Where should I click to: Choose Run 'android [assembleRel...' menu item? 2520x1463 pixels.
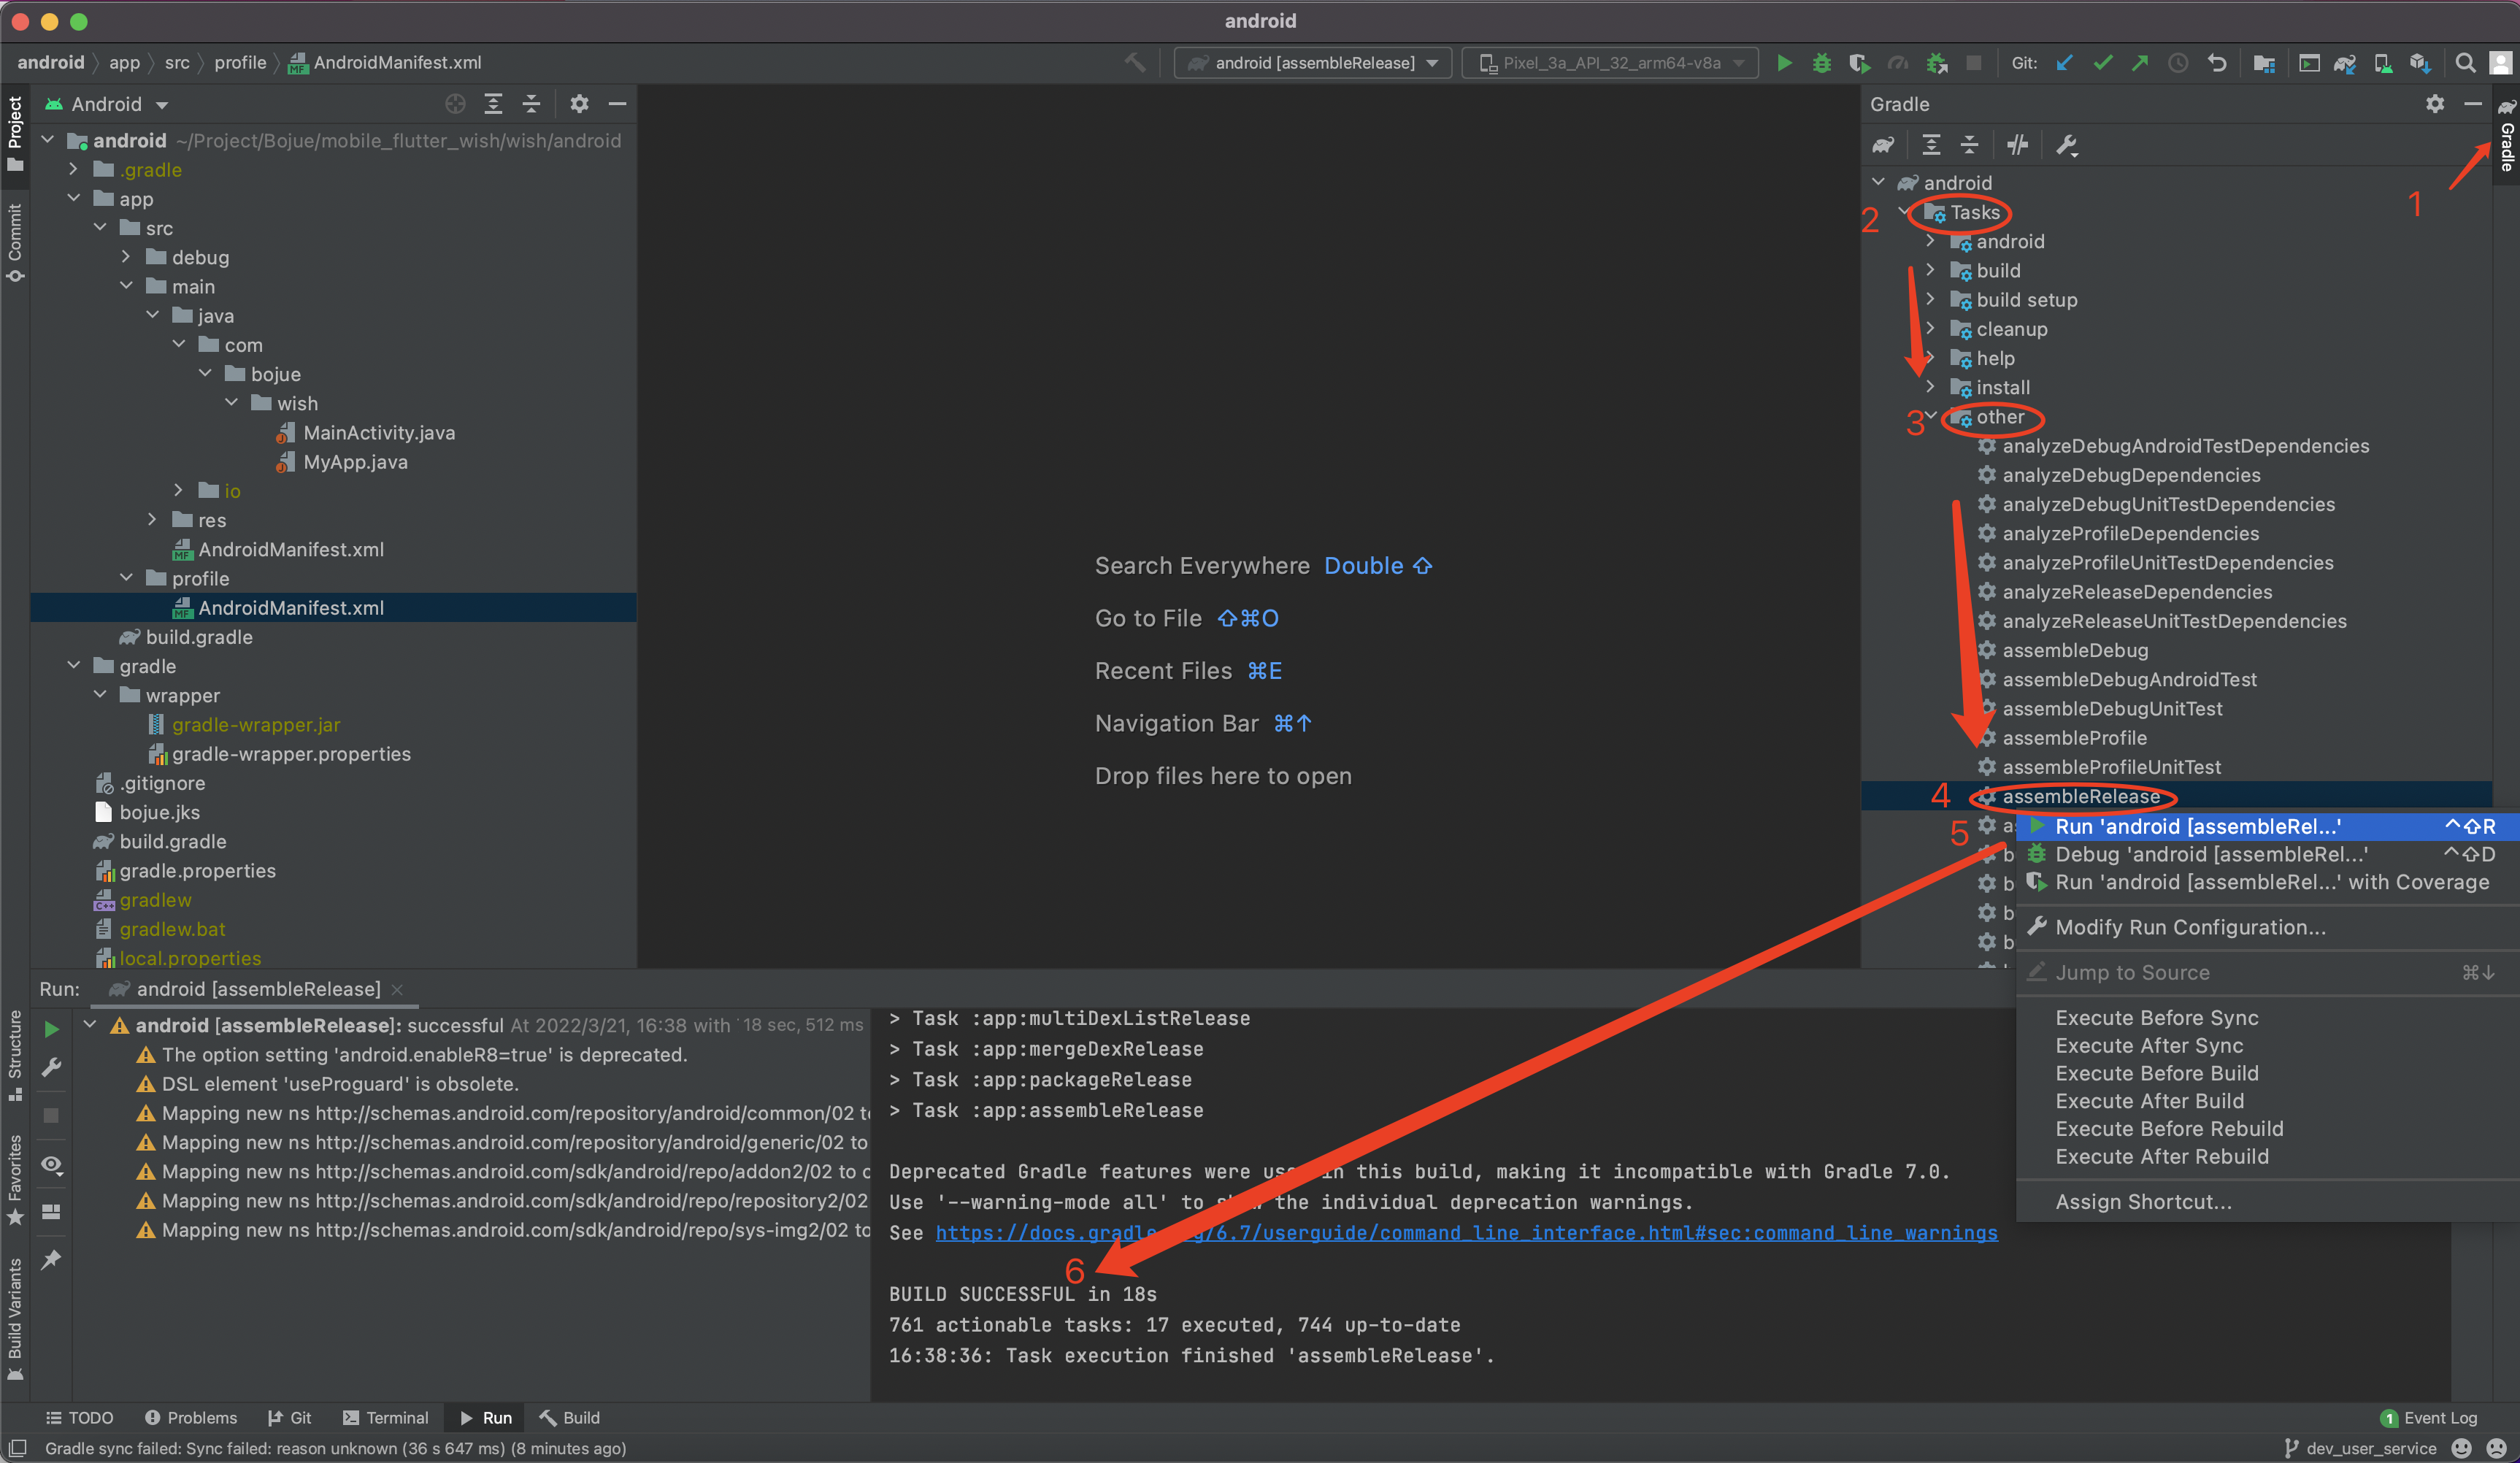[2265, 827]
